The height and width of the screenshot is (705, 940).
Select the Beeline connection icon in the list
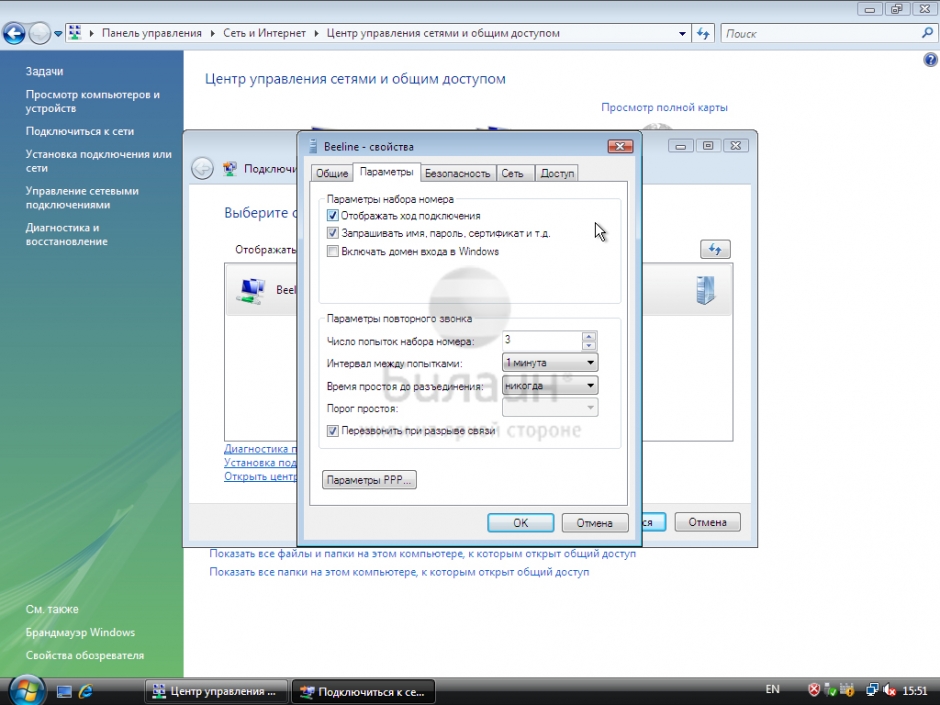point(251,290)
